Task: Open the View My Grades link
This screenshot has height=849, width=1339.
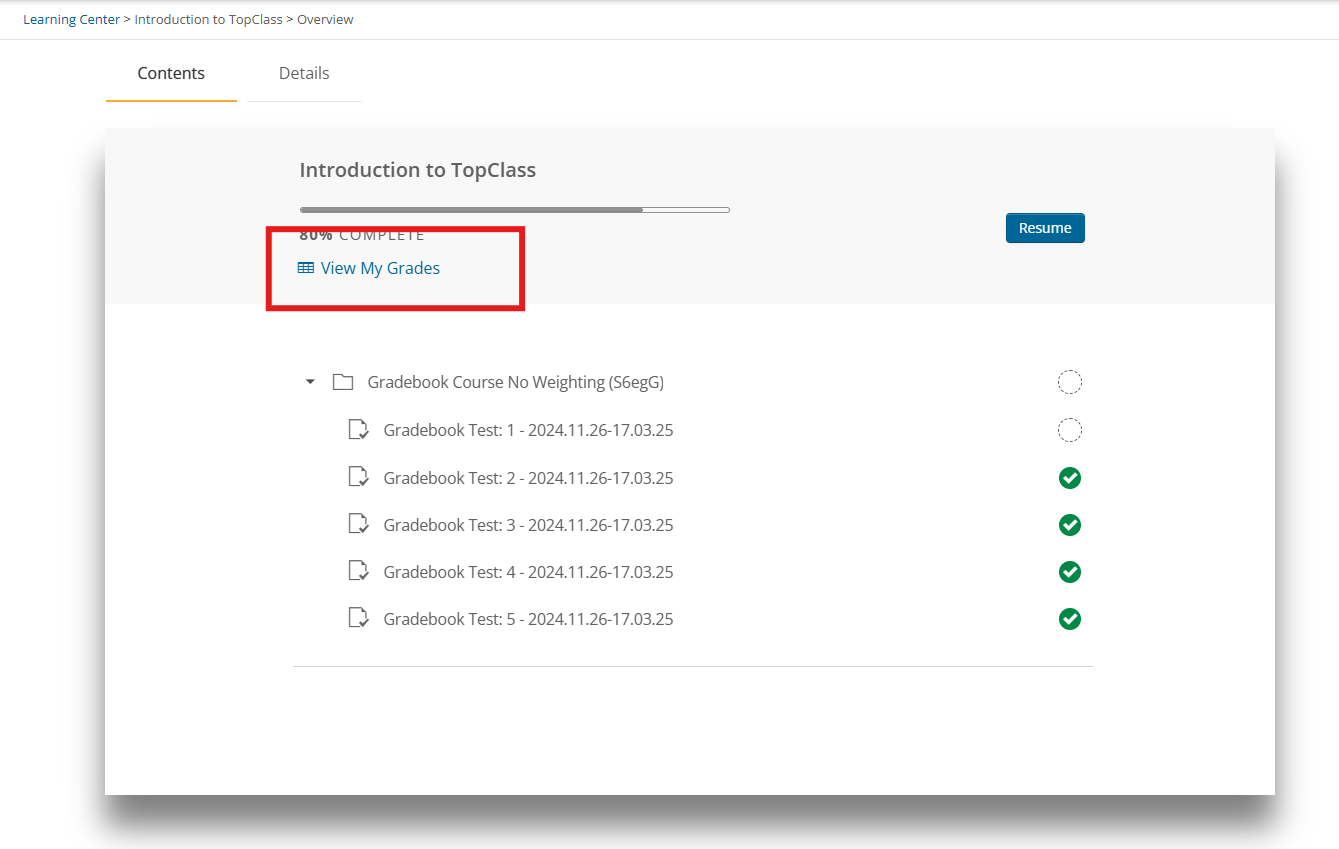Action: click(x=380, y=268)
